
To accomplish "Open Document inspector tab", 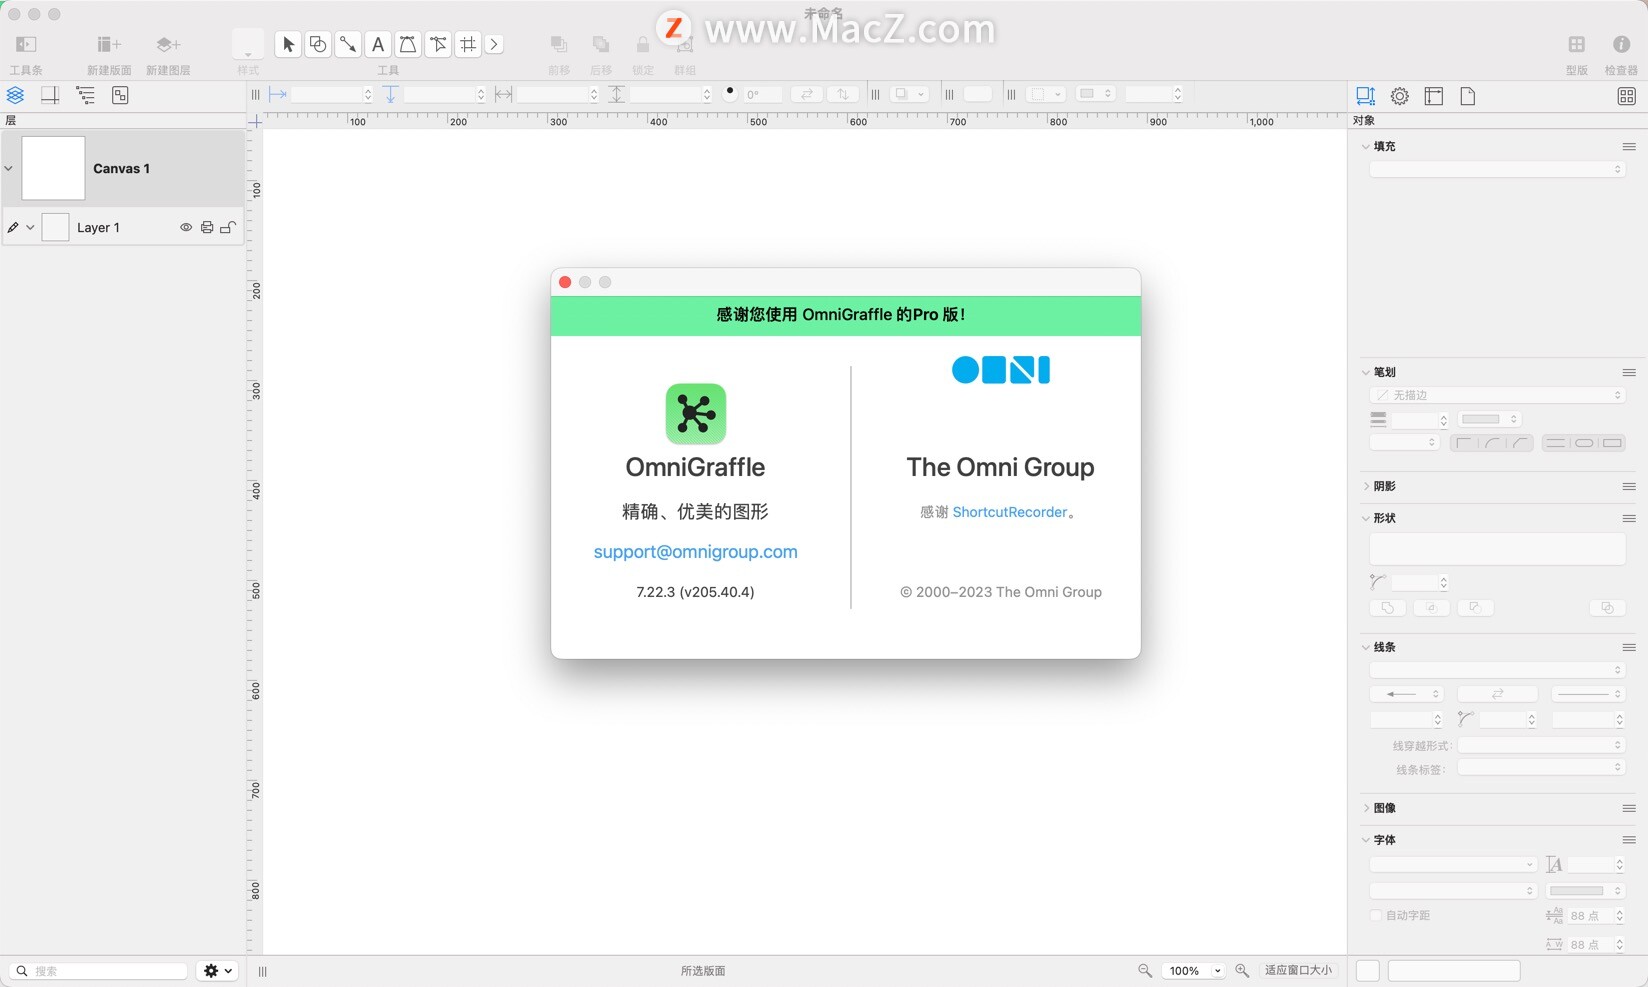I will [x=1468, y=96].
